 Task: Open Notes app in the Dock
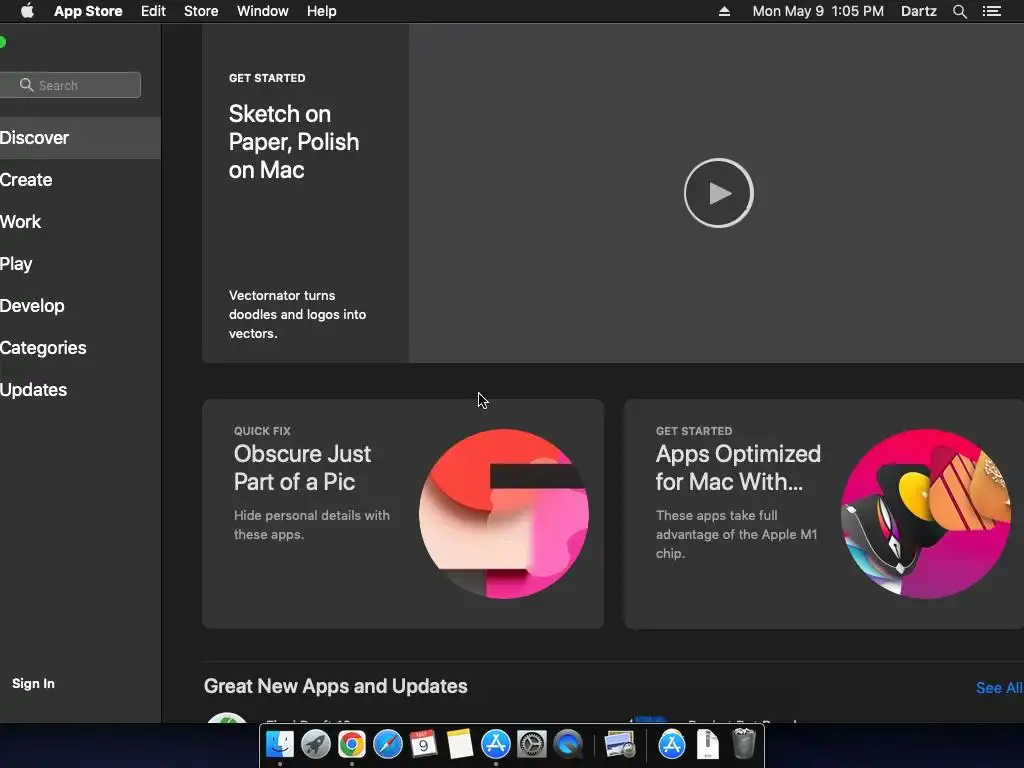(x=460, y=744)
